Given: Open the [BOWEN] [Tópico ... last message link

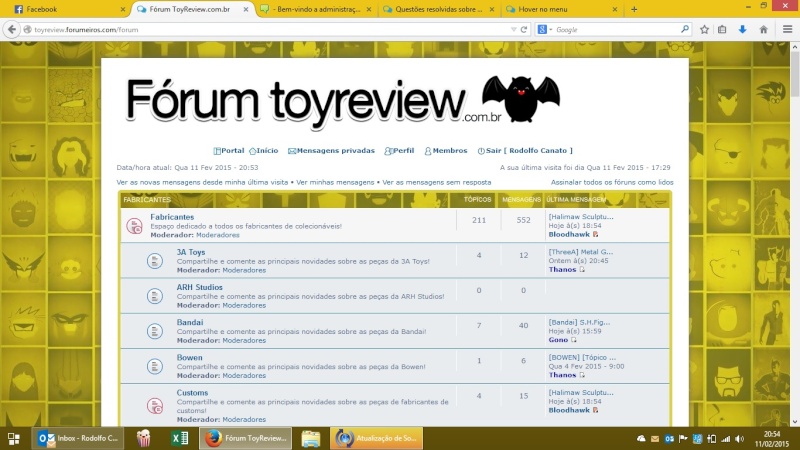Looking at the screenshot, I should pos(582,358).
